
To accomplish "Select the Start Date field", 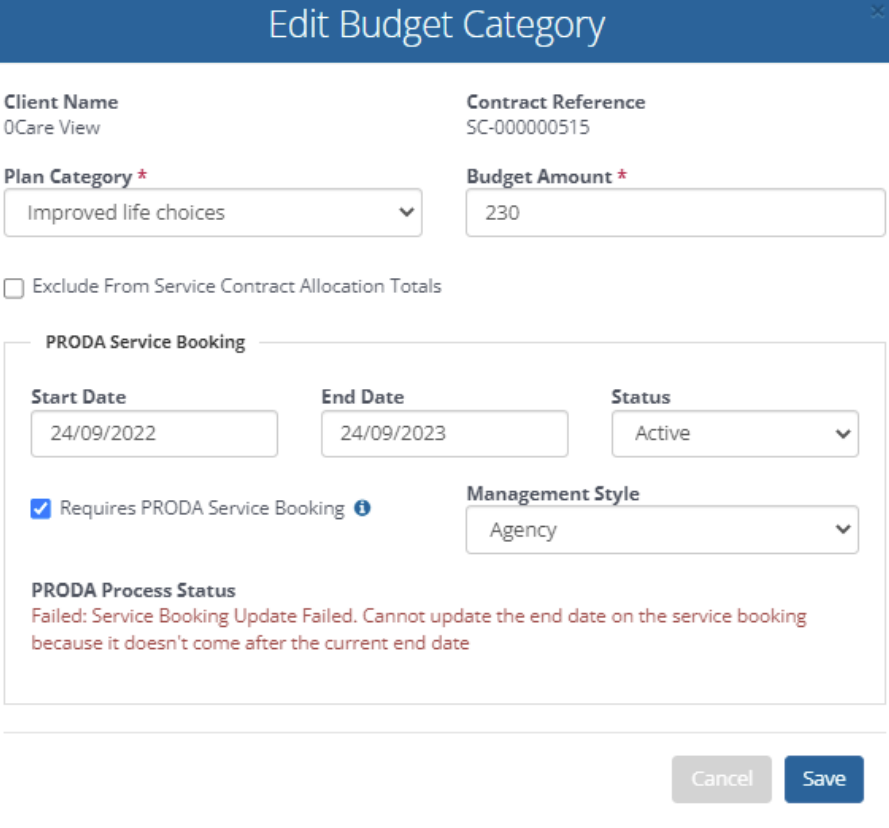I will click(154, 434).
